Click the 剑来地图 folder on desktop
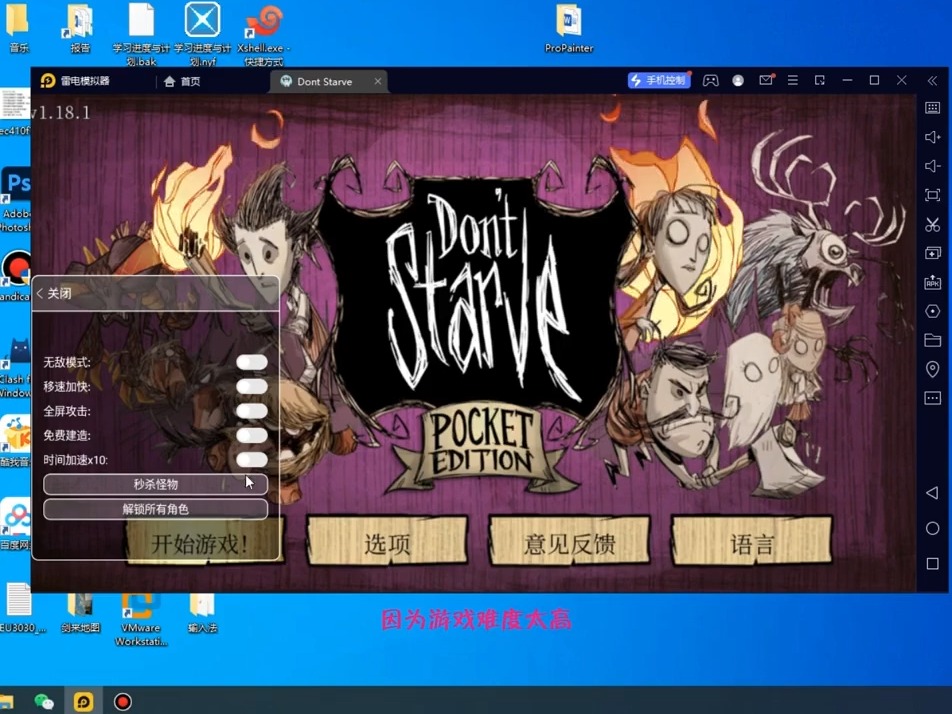 pyautogui.click(x=80, y=613)
